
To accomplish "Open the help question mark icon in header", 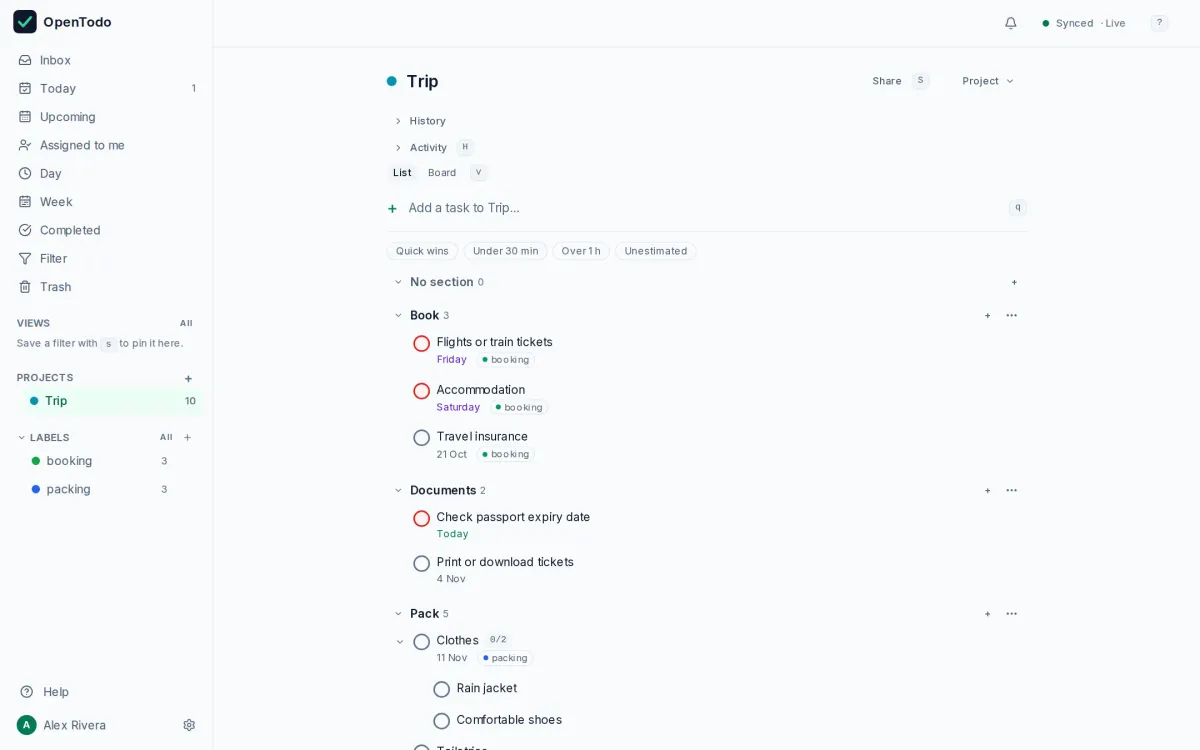I will coord(1159,22).
